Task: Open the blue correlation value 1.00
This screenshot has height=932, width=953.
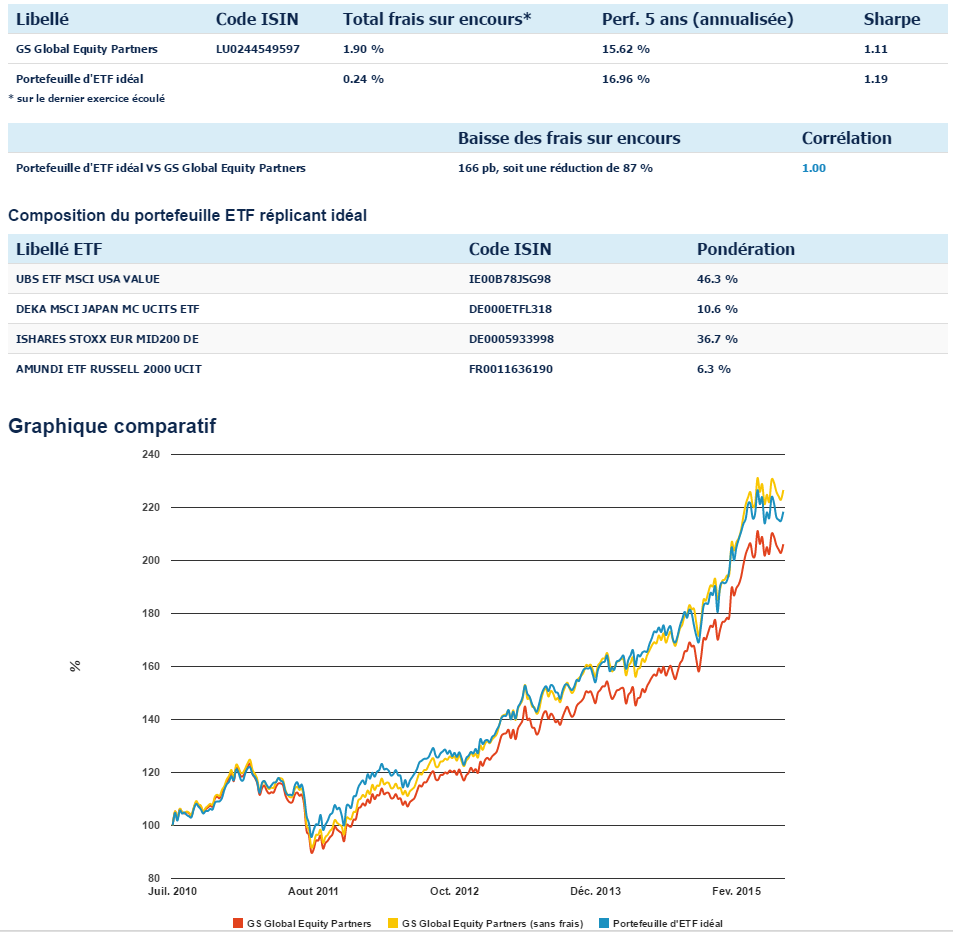Action: coord(814,168)
